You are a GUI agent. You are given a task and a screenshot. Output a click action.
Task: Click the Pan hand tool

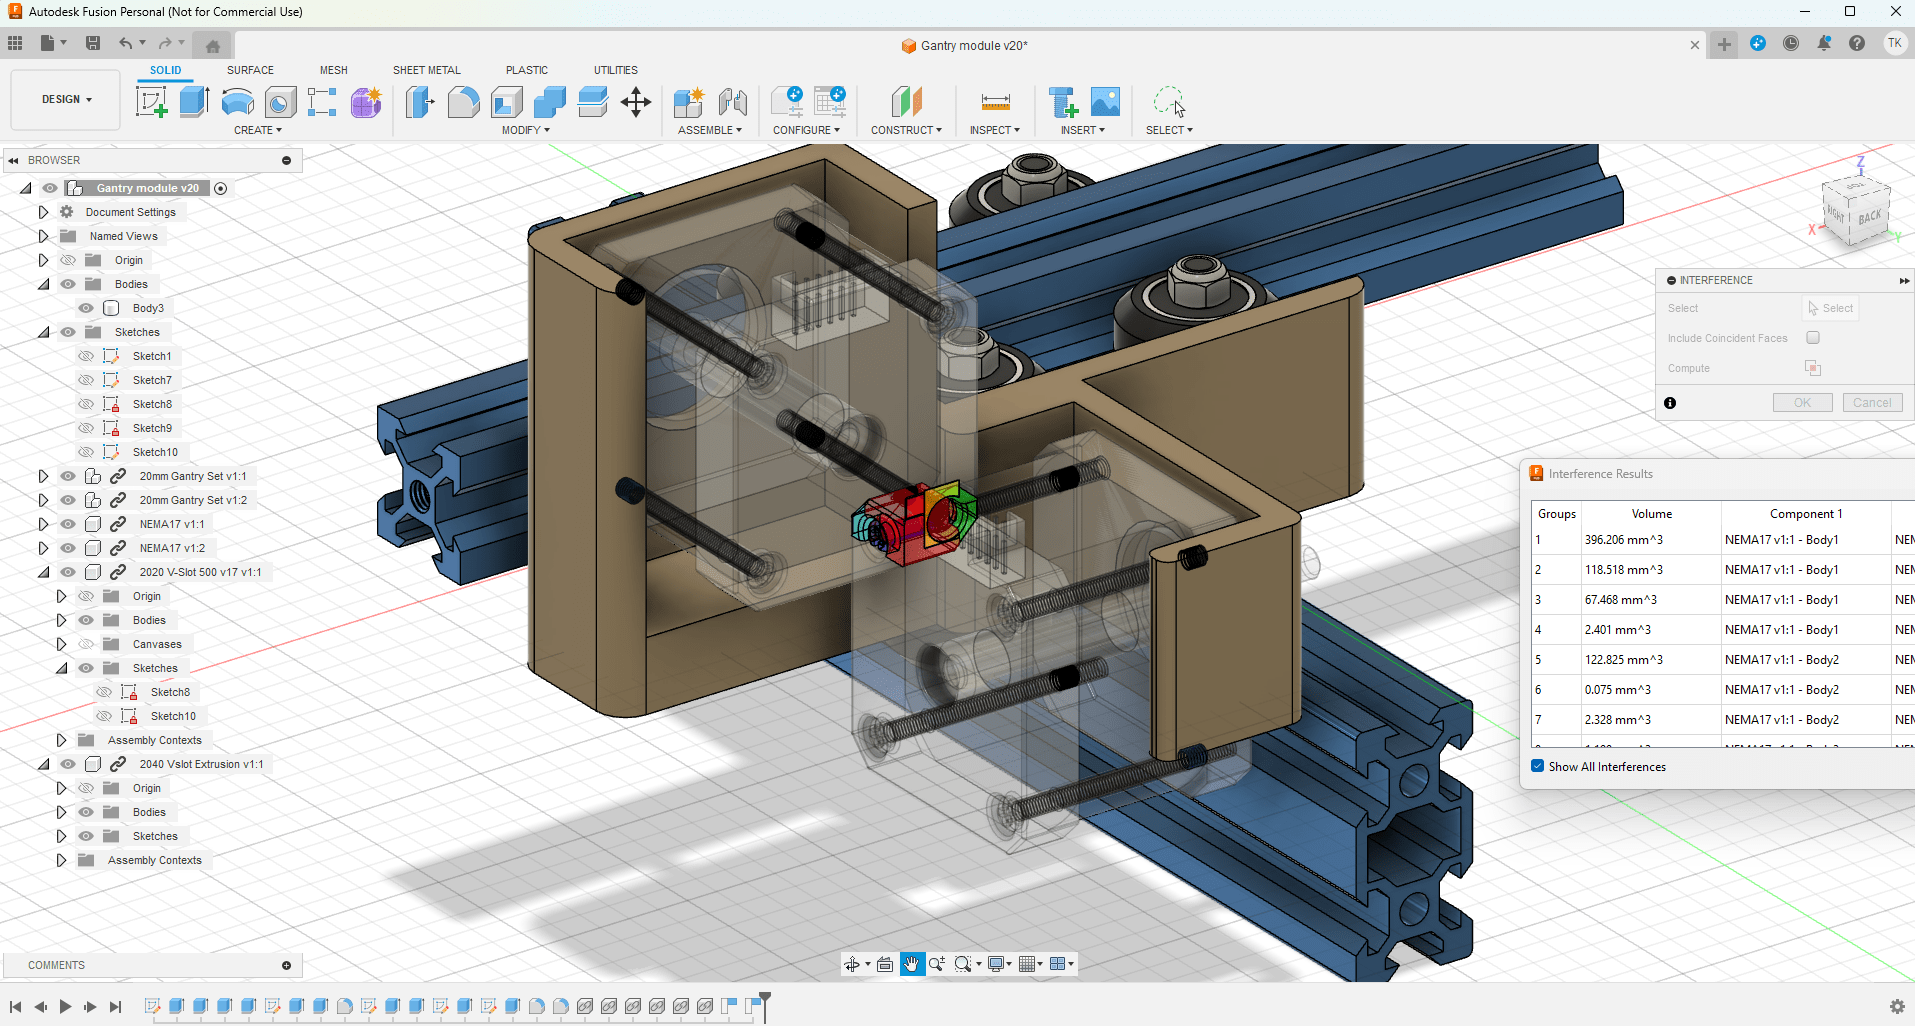pos(911,964)
